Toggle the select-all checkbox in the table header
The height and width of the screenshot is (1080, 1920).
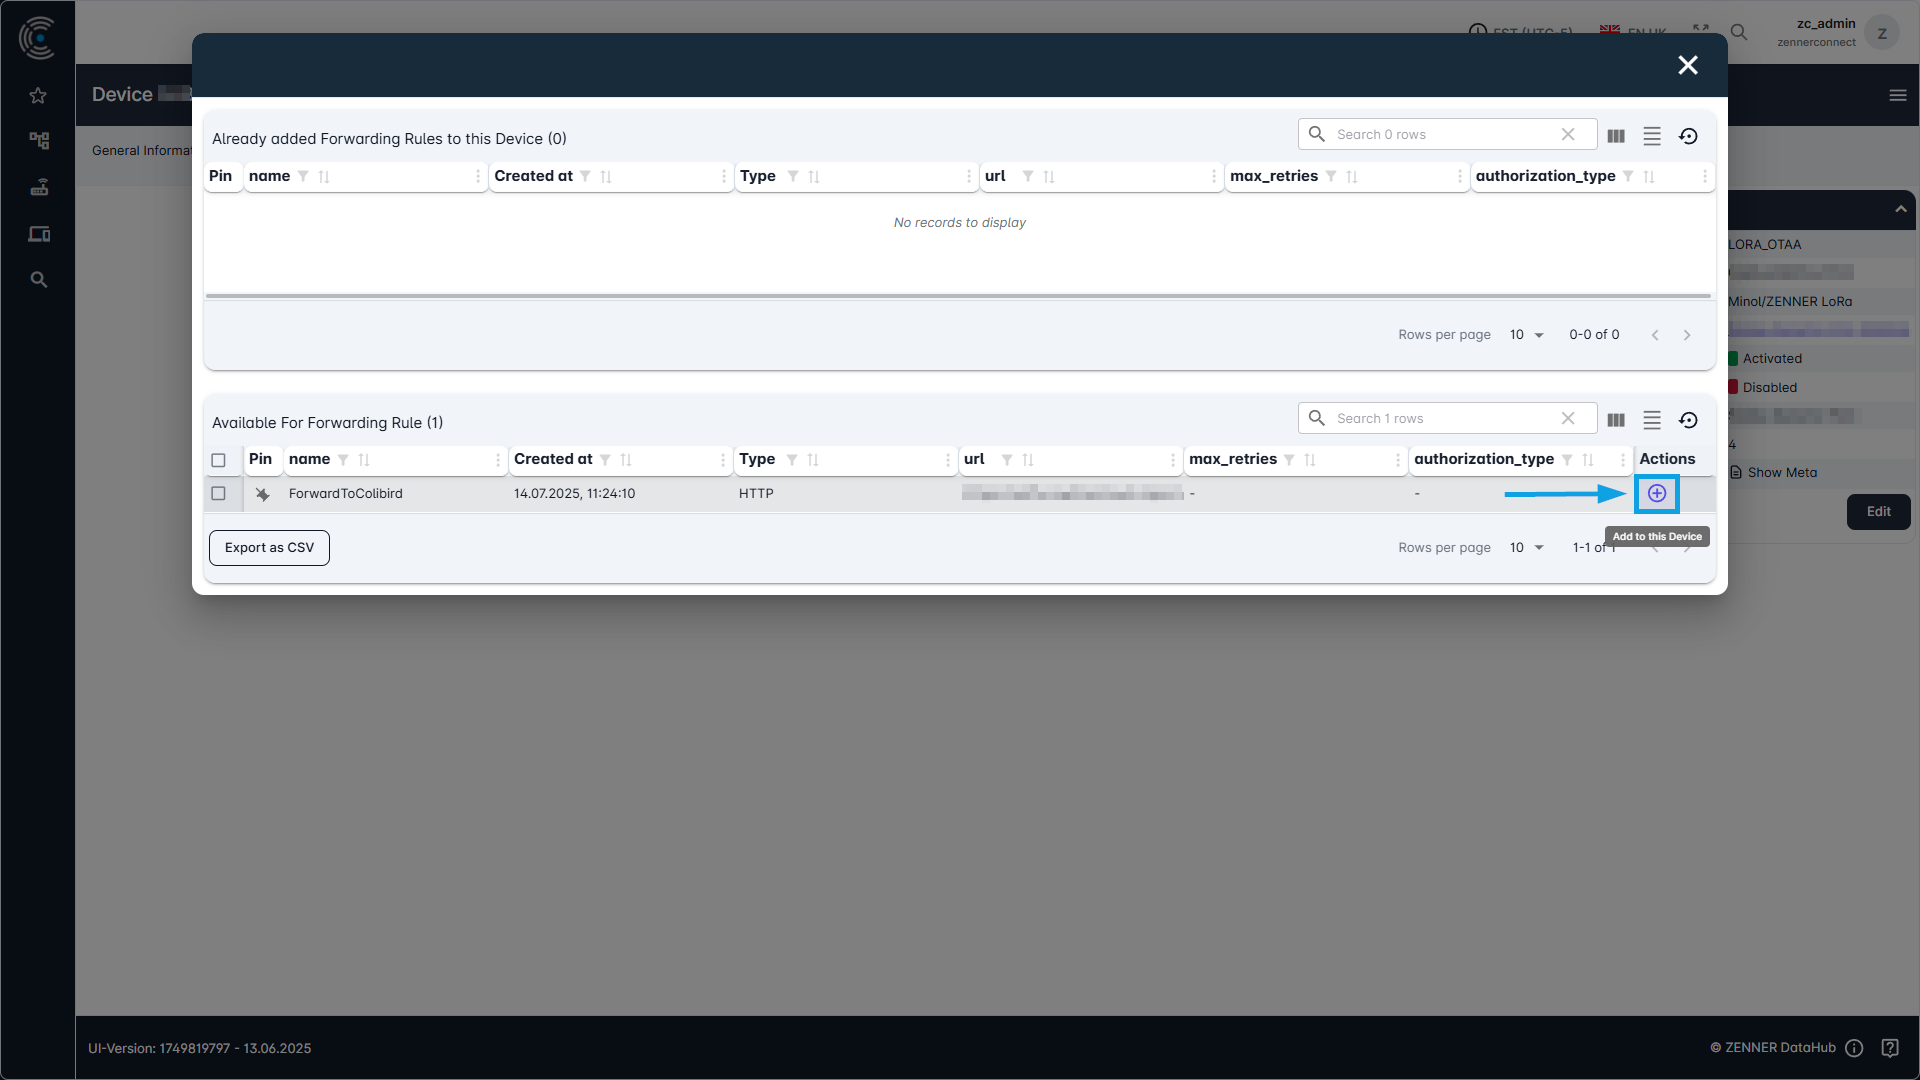tap(219, 460)
